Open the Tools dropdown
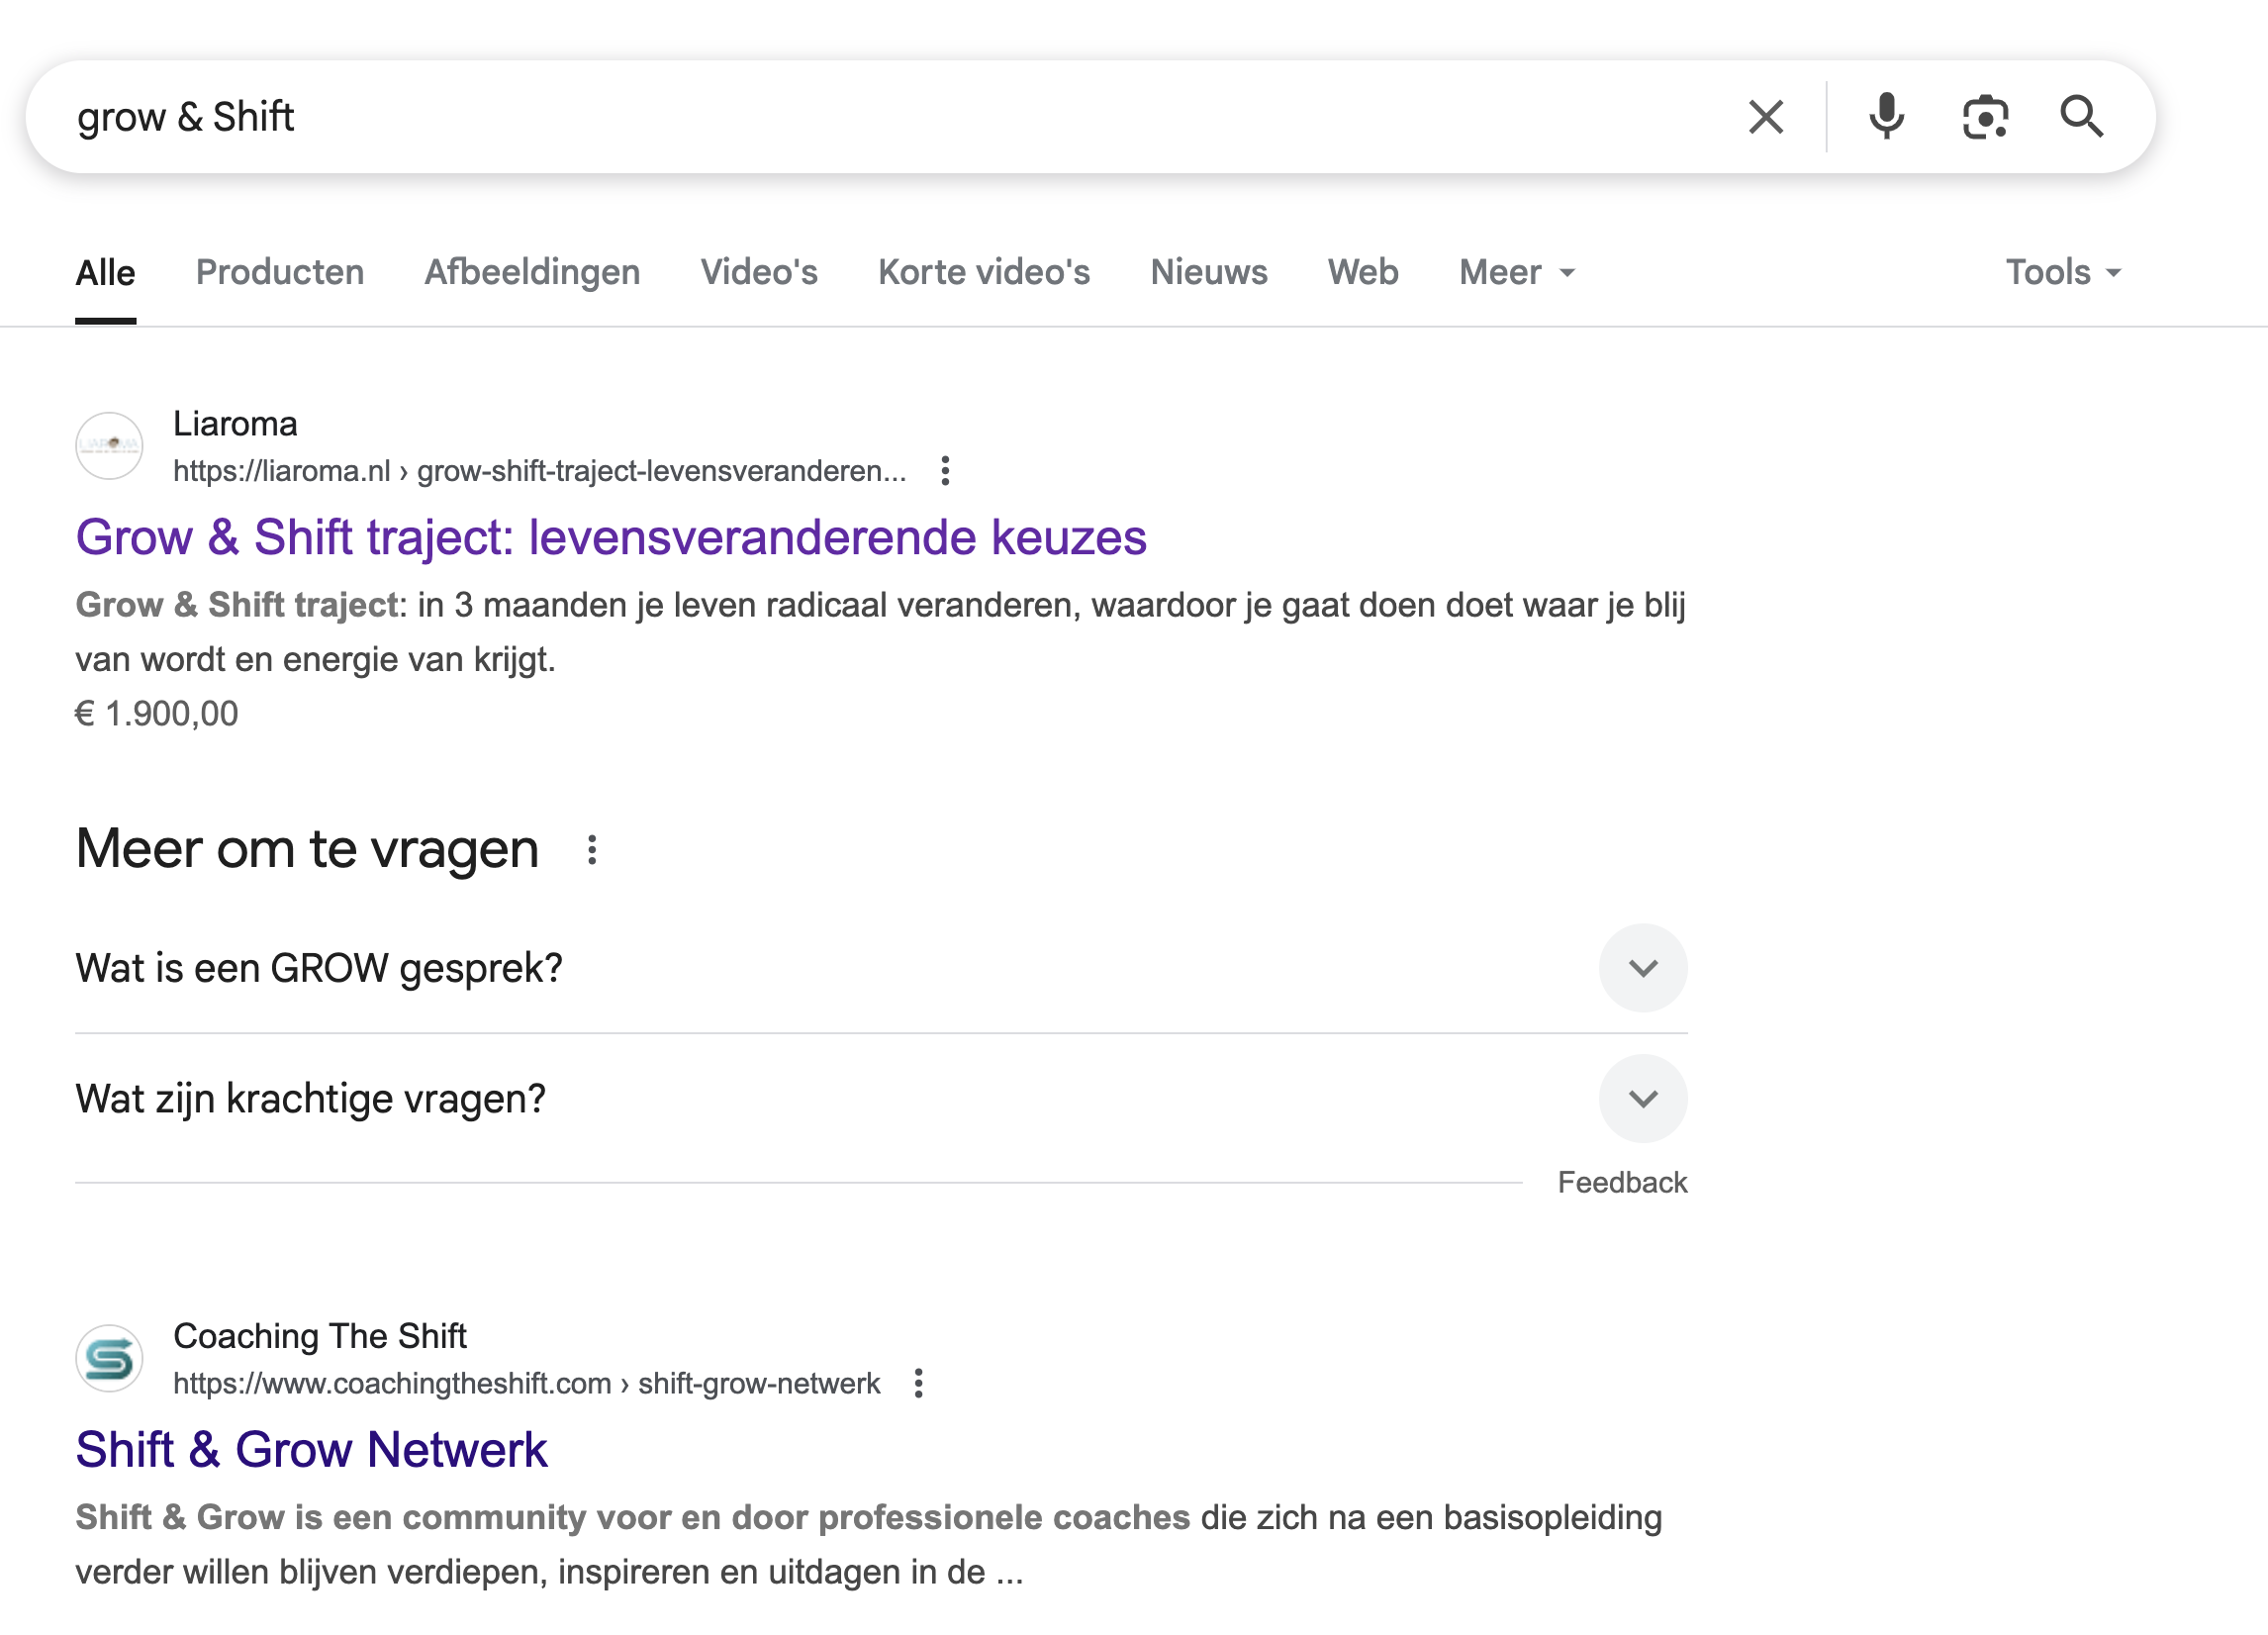Image resolution: width=2268 pixels, height=1635 pixels. coord(2062,272)
